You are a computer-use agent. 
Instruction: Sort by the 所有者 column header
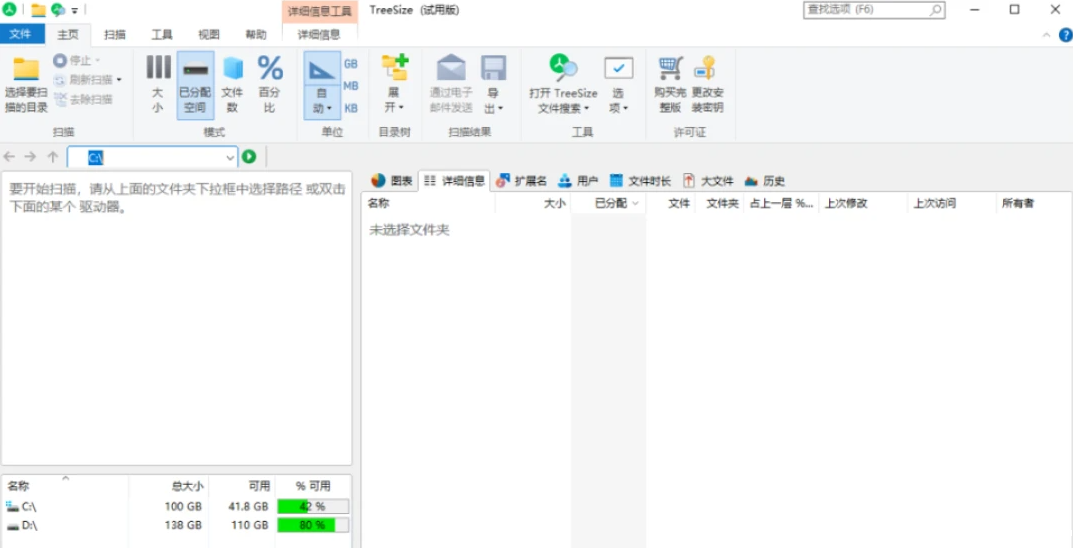coord(1034,203)
